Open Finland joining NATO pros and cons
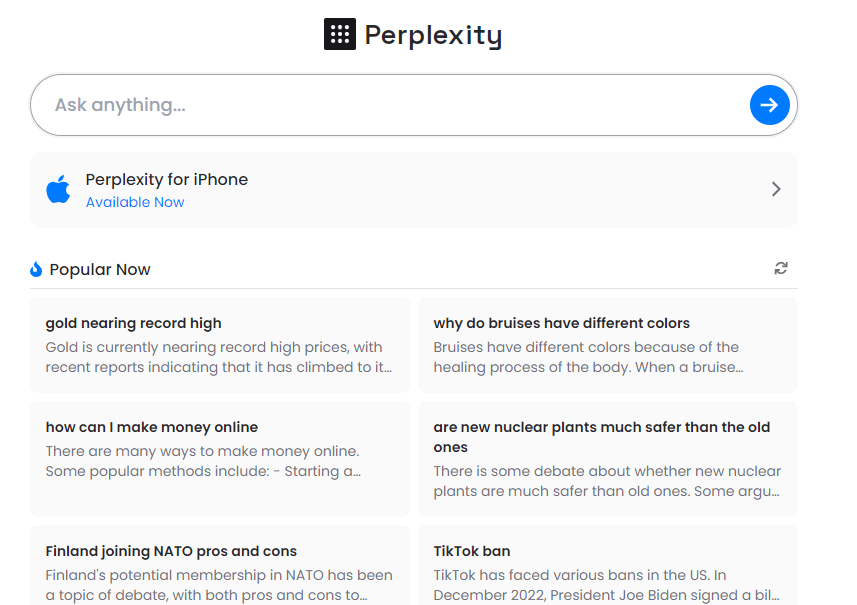The image size is (857, 605). click(x=171, y=551)
